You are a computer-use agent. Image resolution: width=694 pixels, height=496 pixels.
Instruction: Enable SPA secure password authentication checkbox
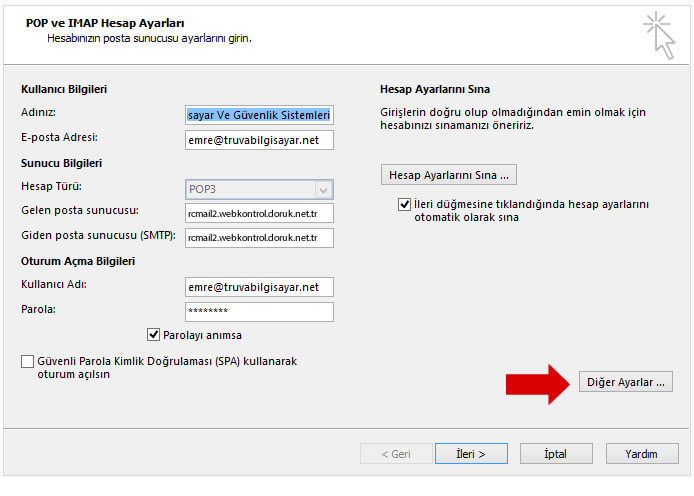click(27, 361)
